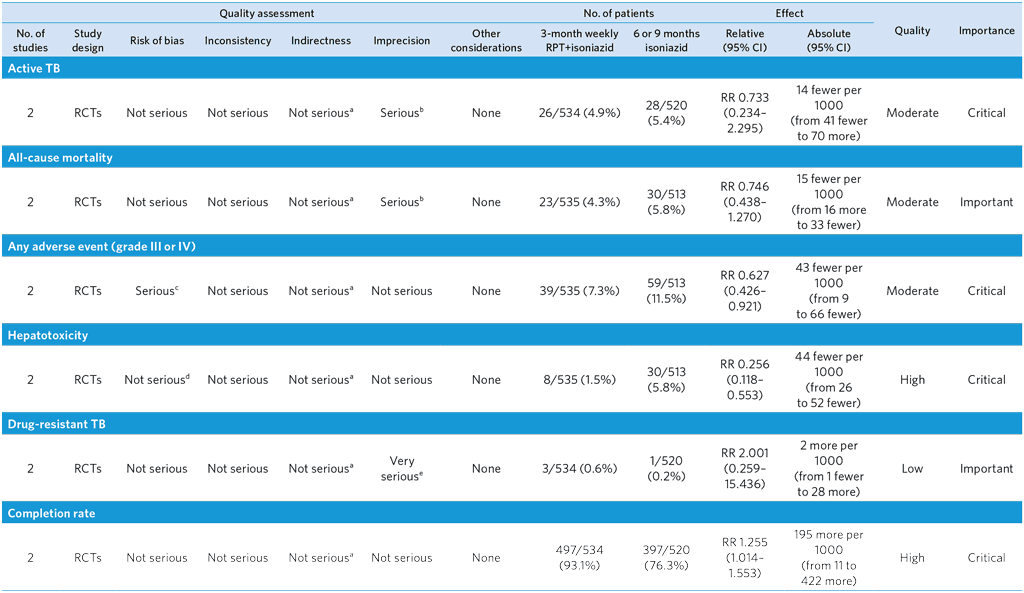Click the Risk of bias column header
The image size is (1024, 593).
tap(157, 41)
